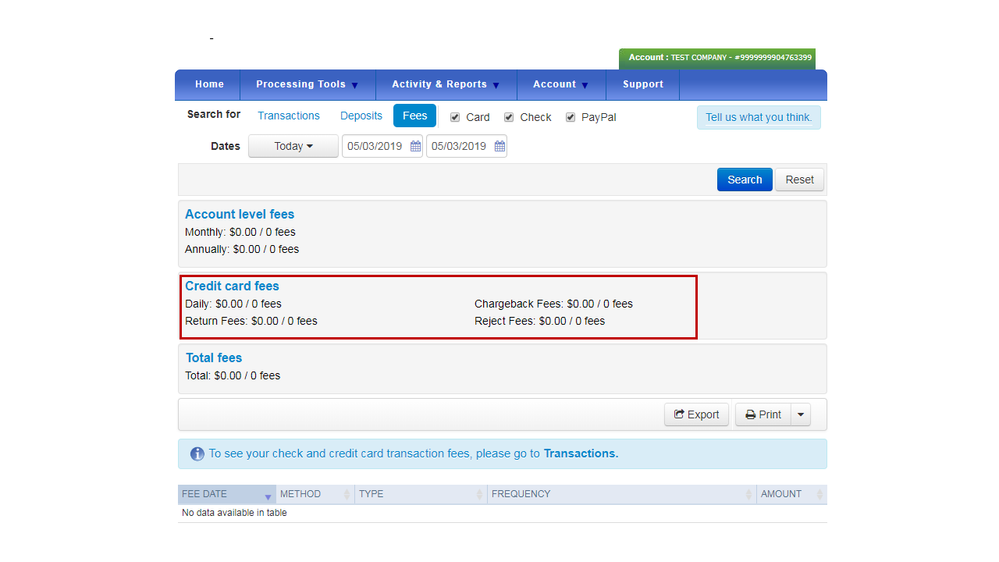Click the Return Fees value text
Image resolution: width=999 pixels, height=562 pixels.
(x=251, y=321)
